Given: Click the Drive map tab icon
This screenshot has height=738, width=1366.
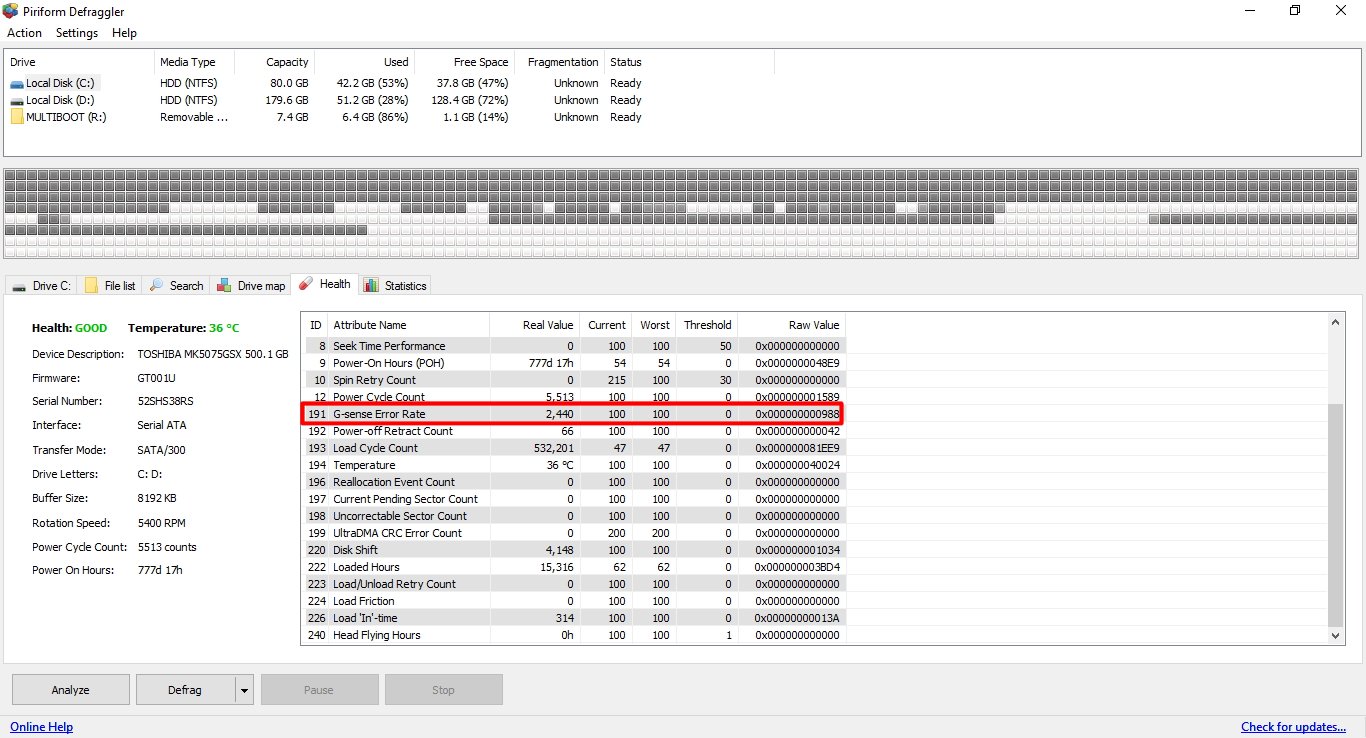Looking at the screenshot, I should point(225,285).
